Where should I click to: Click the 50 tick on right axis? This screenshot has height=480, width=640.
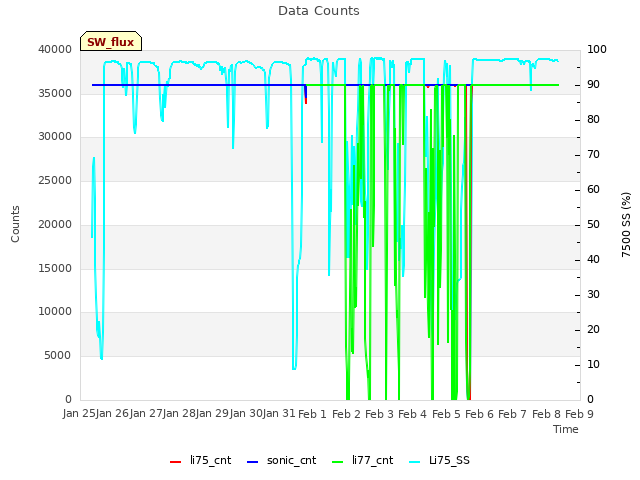pyautogui.click(x=593, y=224)
